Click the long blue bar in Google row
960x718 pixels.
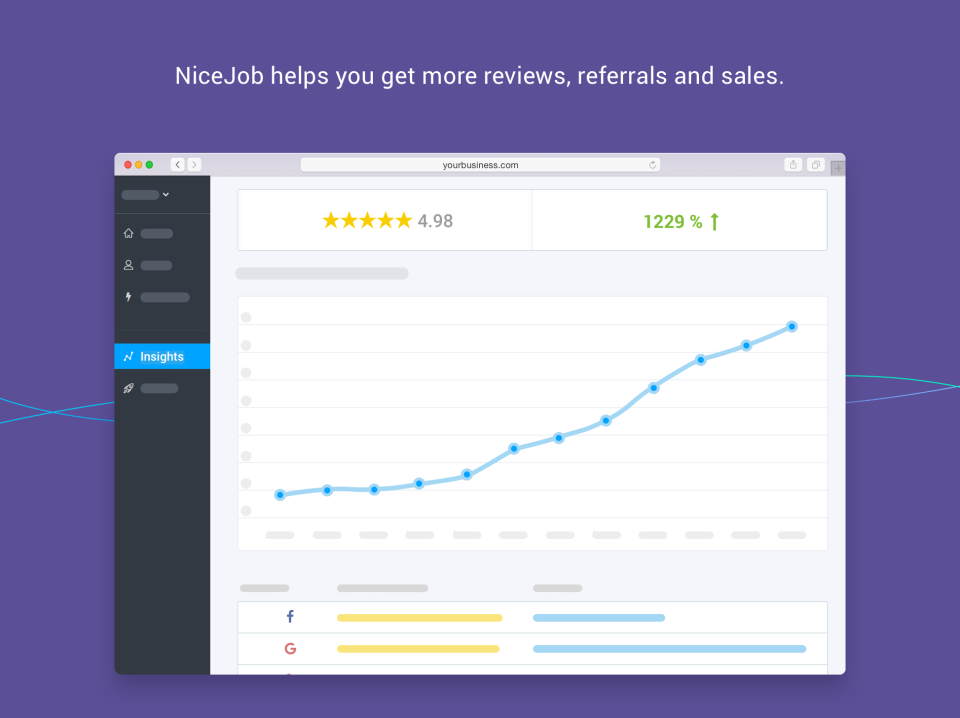(x=670, y=649)
